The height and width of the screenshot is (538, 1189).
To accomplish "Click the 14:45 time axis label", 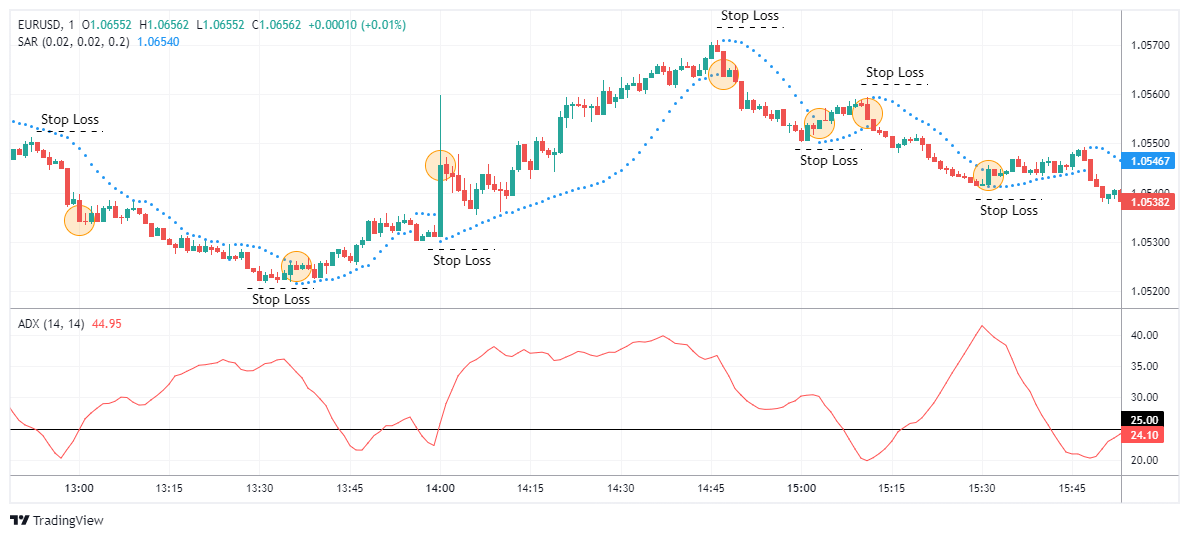I will point(711,489).
